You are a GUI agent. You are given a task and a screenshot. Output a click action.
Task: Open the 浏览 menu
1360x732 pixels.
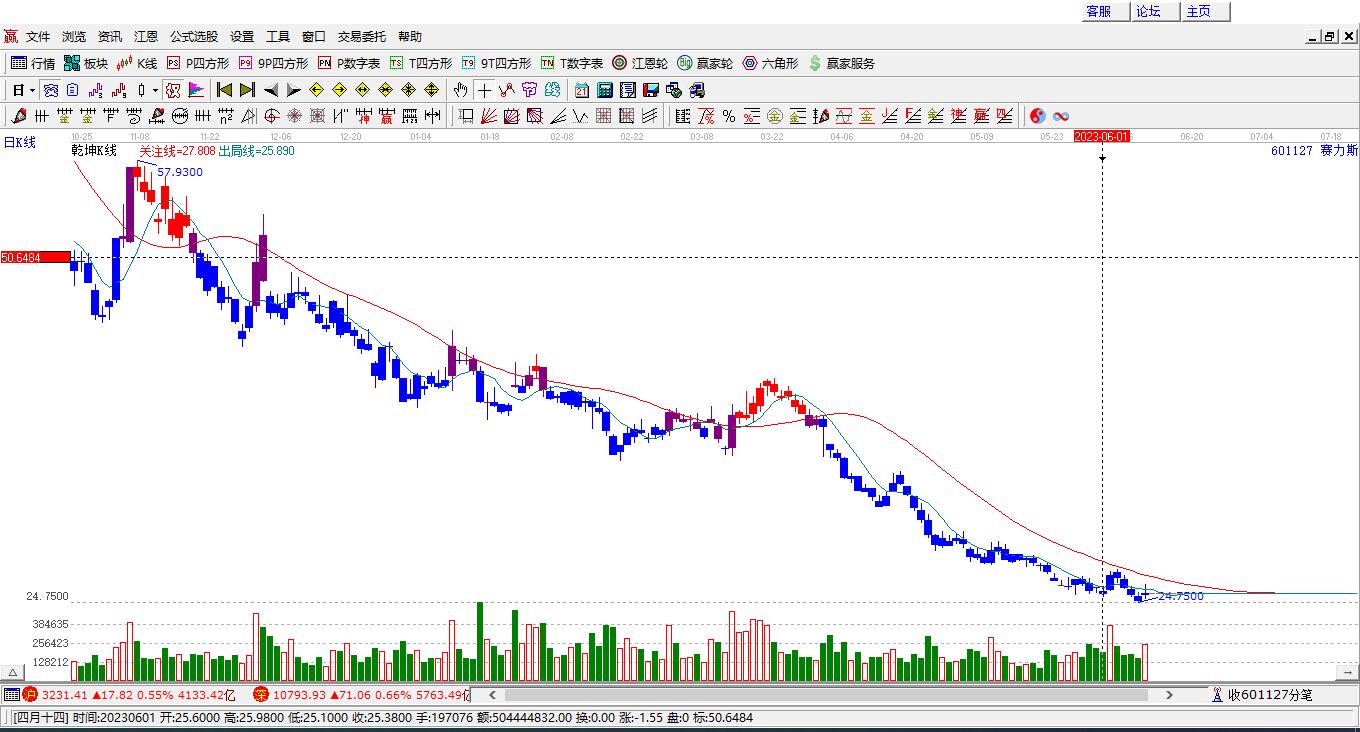click(x=74, y=37)
